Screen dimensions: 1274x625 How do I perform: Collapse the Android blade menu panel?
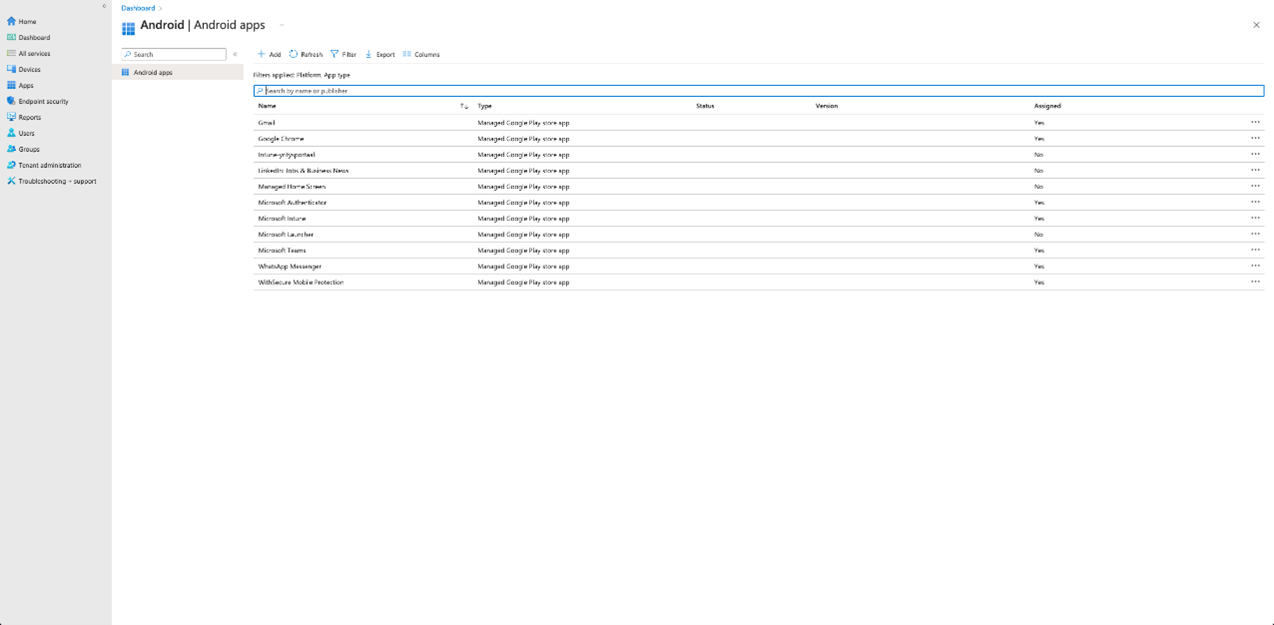click(x=235, y=54)
